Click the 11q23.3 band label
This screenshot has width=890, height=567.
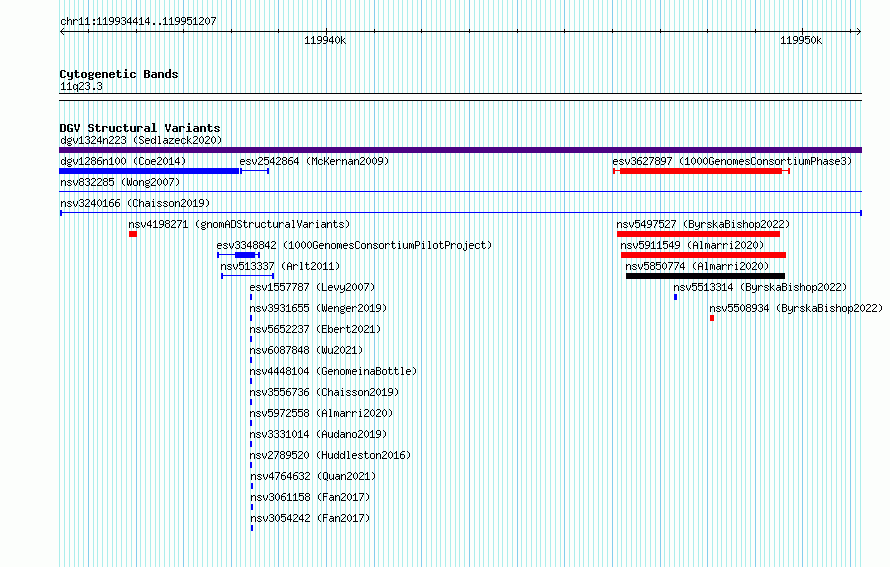point(81,86)
